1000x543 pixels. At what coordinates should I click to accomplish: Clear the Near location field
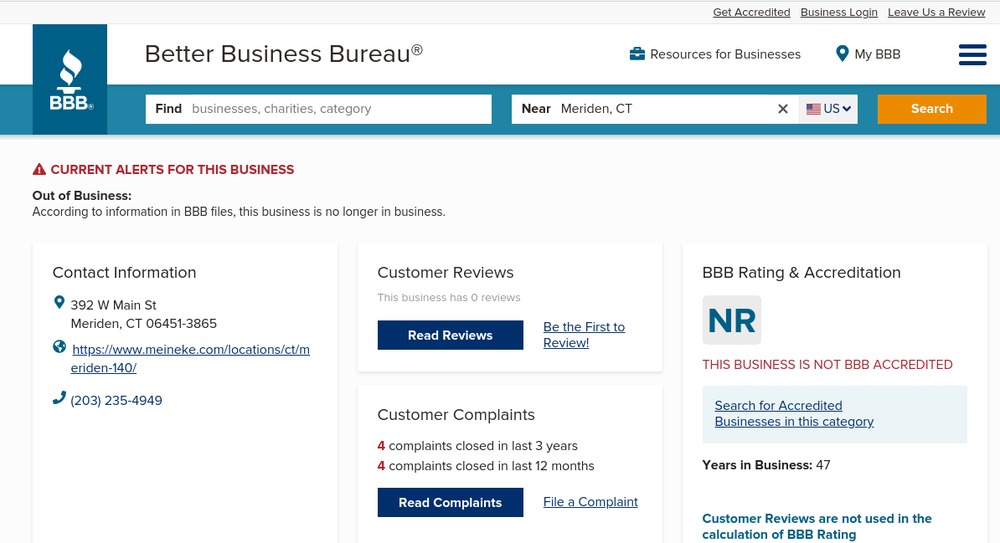[783, 109]
